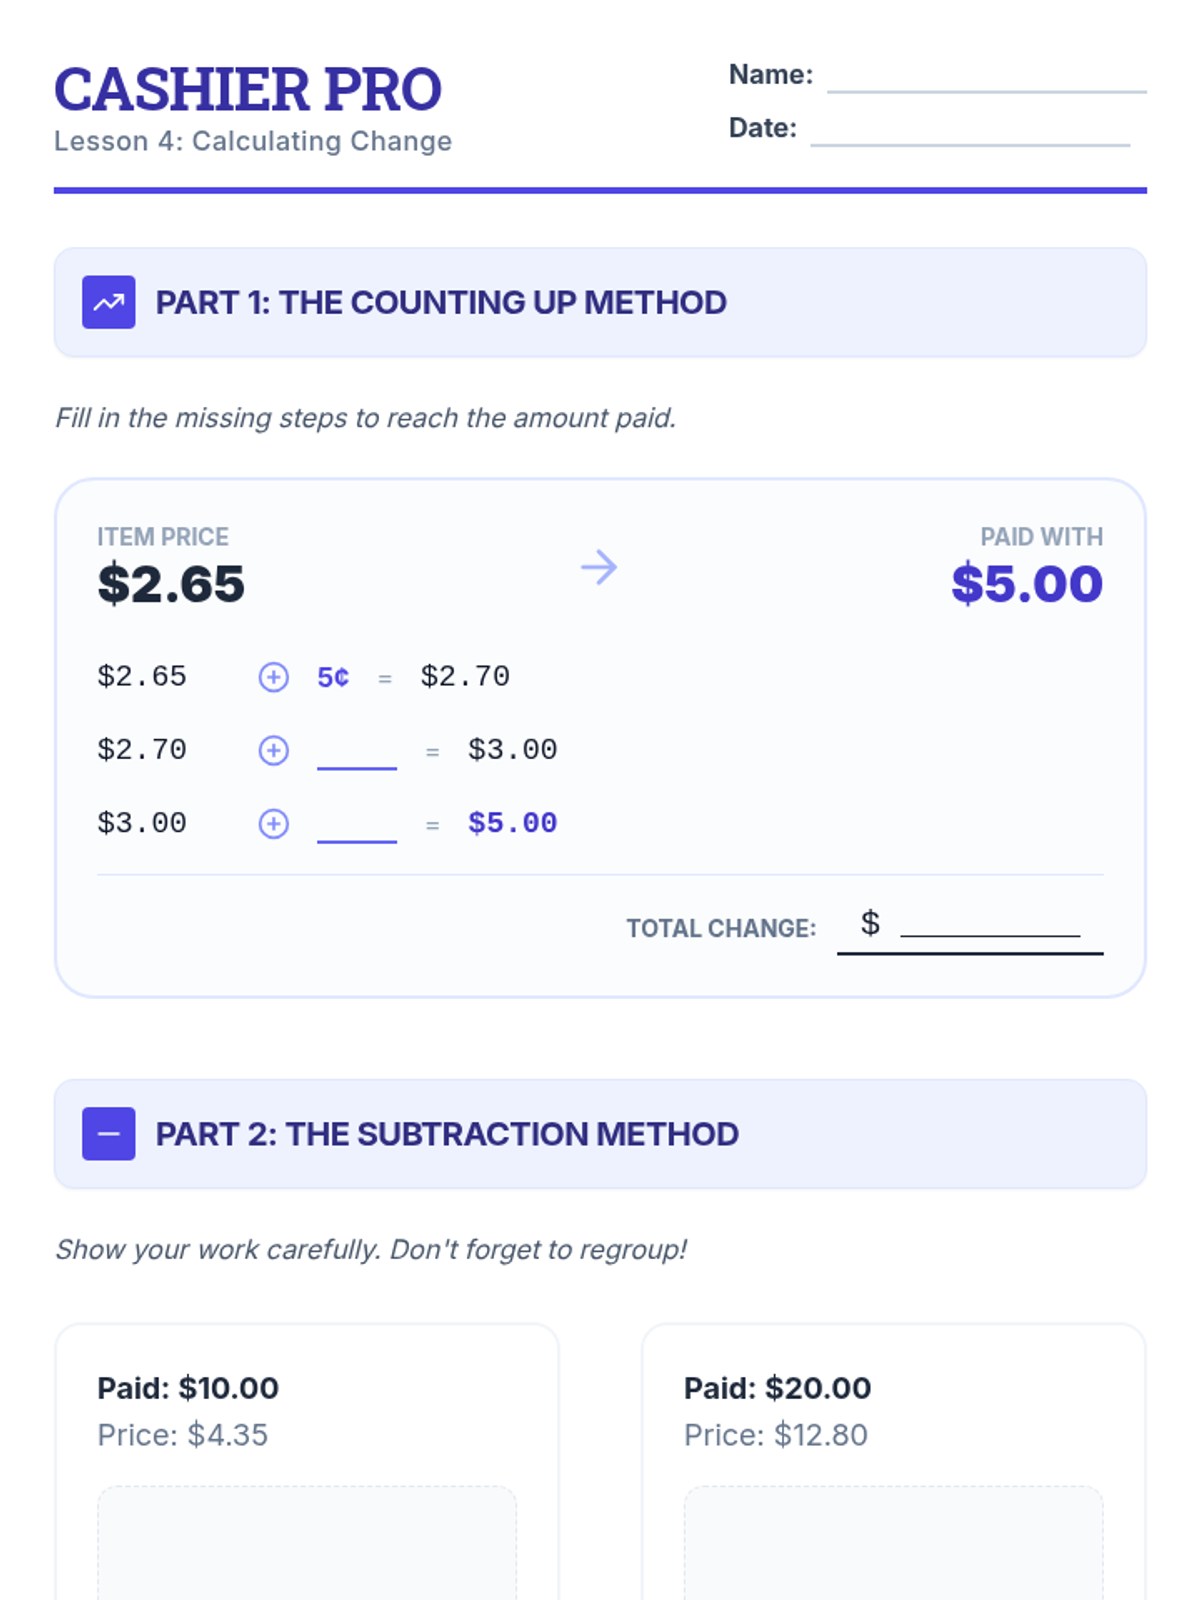The image size is (1200, 1600).
Task: Click the 5¢ filled-in step value
Action: point(333,677)
